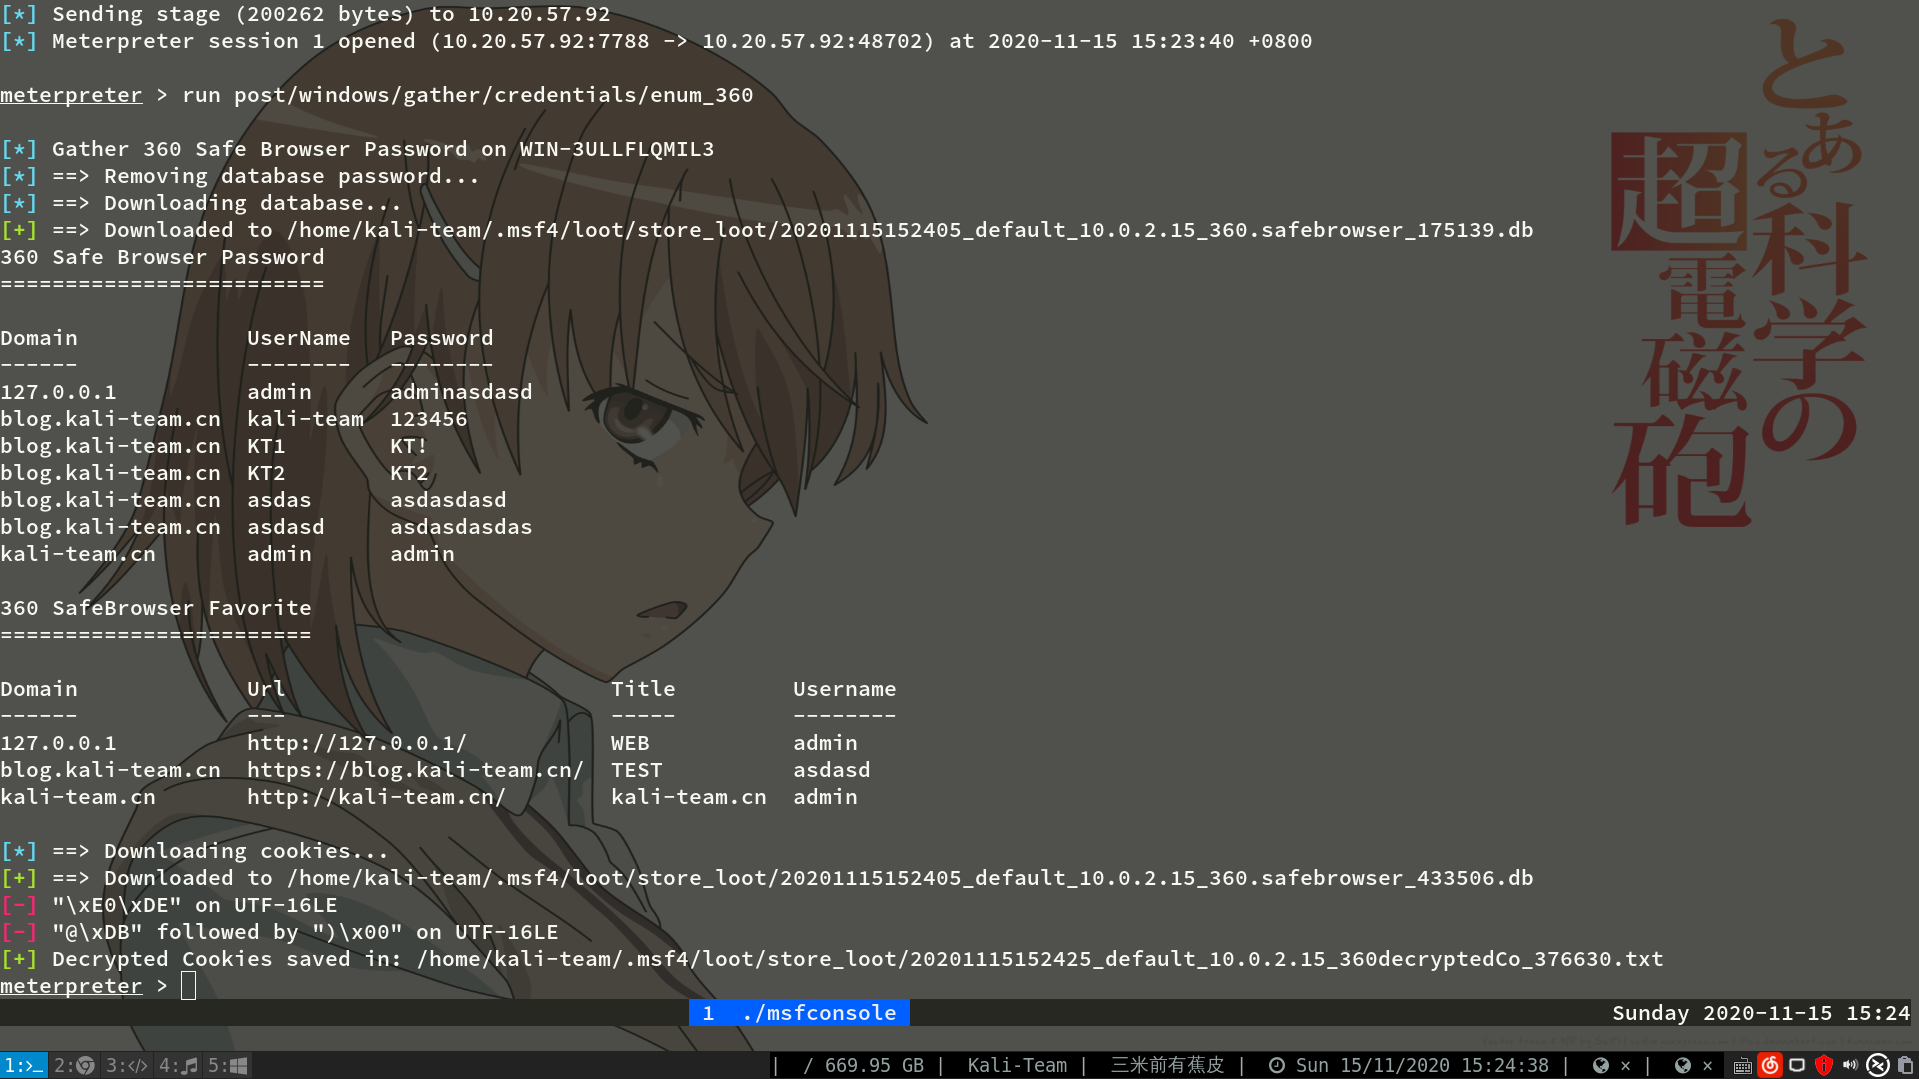Screen dimensions: 1919x1079
Task: Click the favorite title TEST
Action: tap(637, 770)
